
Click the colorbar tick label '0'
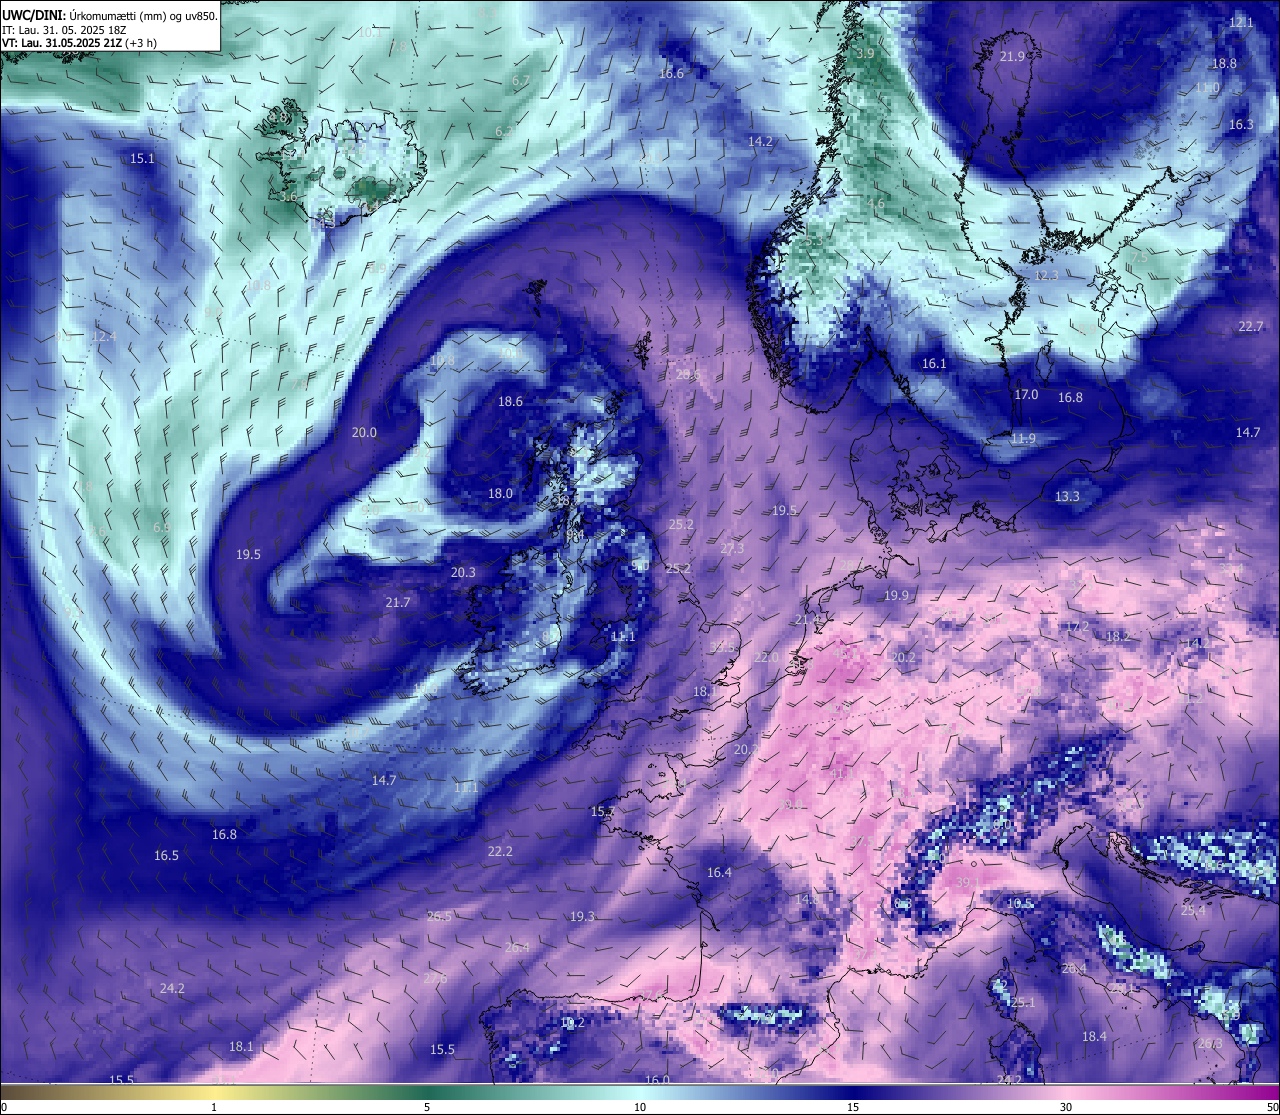point(4,1107)
